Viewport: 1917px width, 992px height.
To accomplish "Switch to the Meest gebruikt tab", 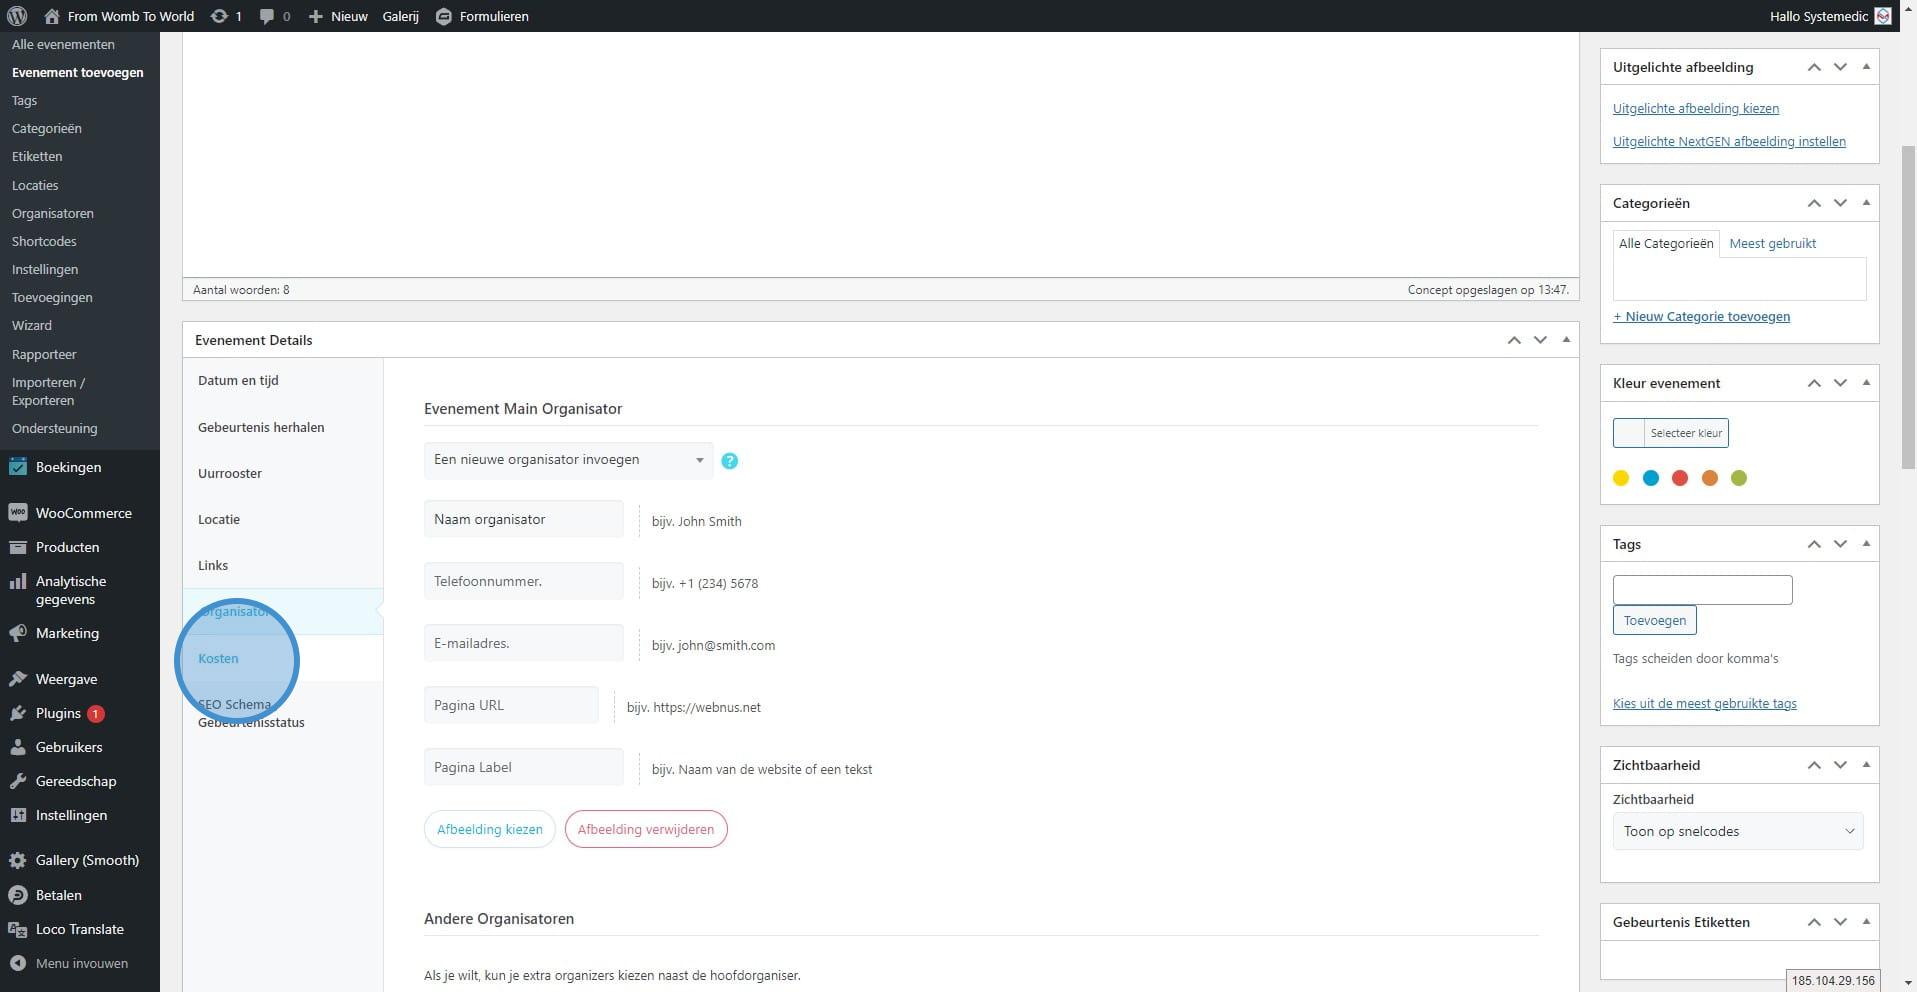I will pos(1772,243).
